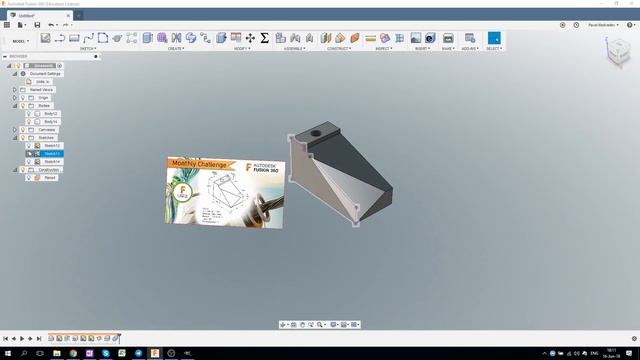Select the Create Sketch tool
640x360 pixels.
[45, 38]
